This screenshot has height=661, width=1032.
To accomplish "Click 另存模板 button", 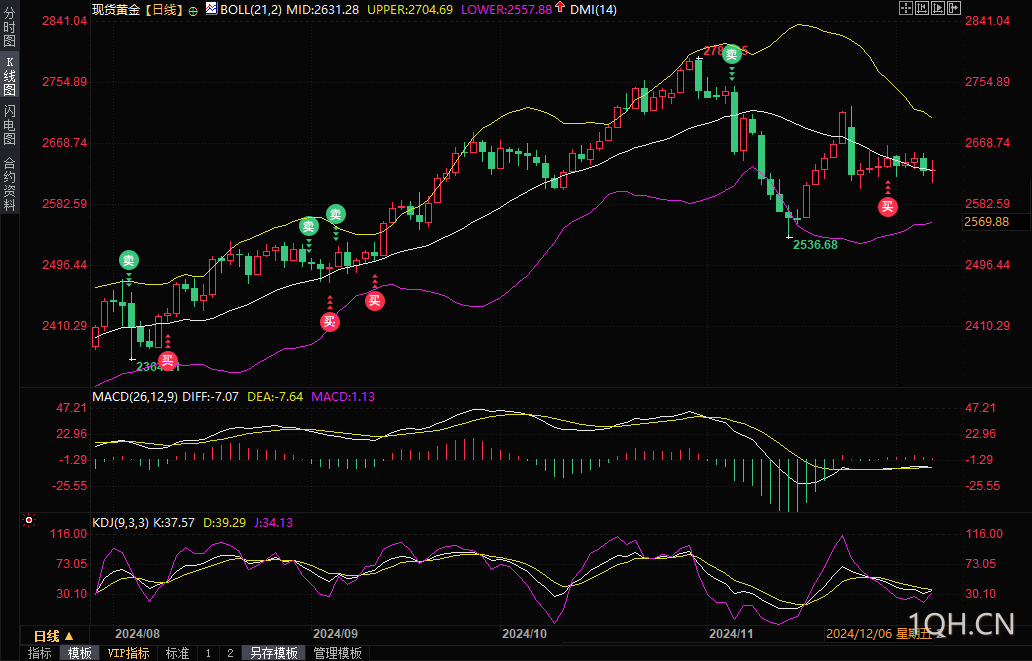I will [274, 653].
